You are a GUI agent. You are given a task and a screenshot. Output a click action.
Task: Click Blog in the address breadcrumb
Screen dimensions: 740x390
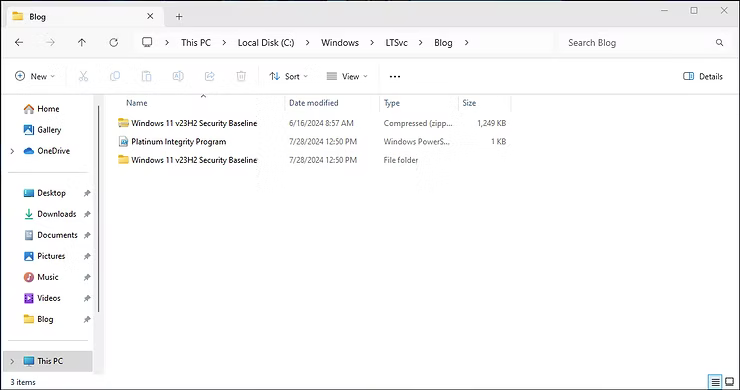[x=443, y=42]
